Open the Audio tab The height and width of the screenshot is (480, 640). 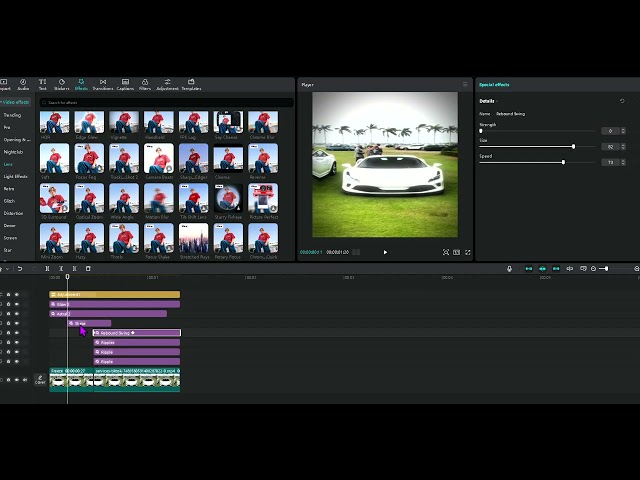(x=23, y=84)
